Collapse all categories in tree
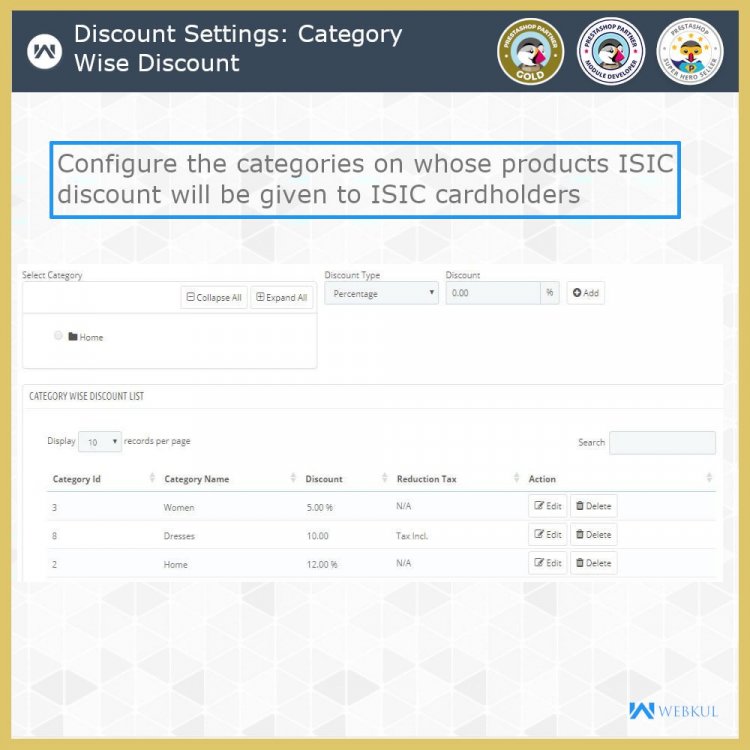The height and width of the screenshot is (750, 750). tap(214, 298)
